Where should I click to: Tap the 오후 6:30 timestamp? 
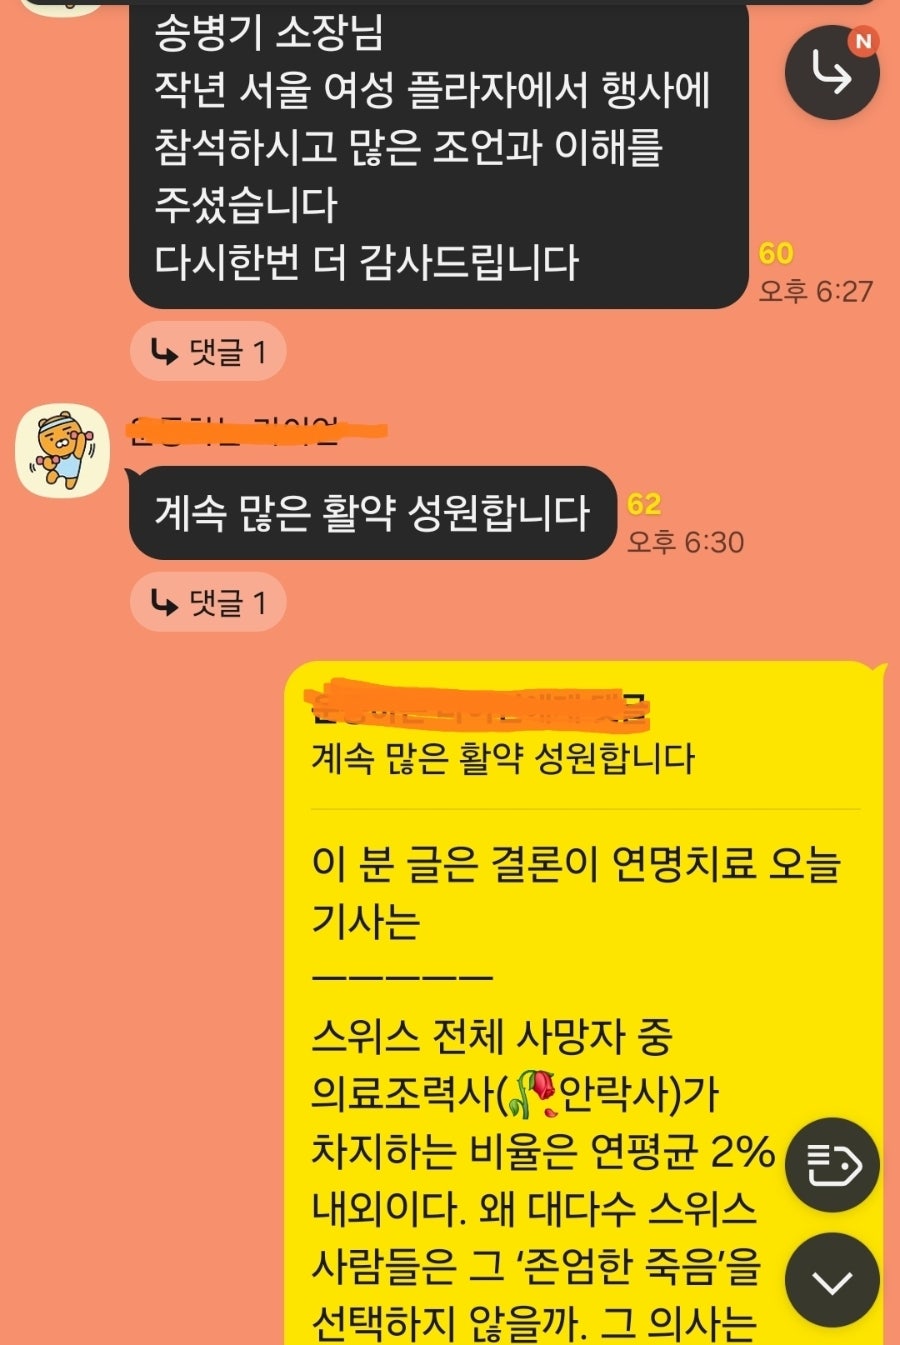[x=685, y=542]
